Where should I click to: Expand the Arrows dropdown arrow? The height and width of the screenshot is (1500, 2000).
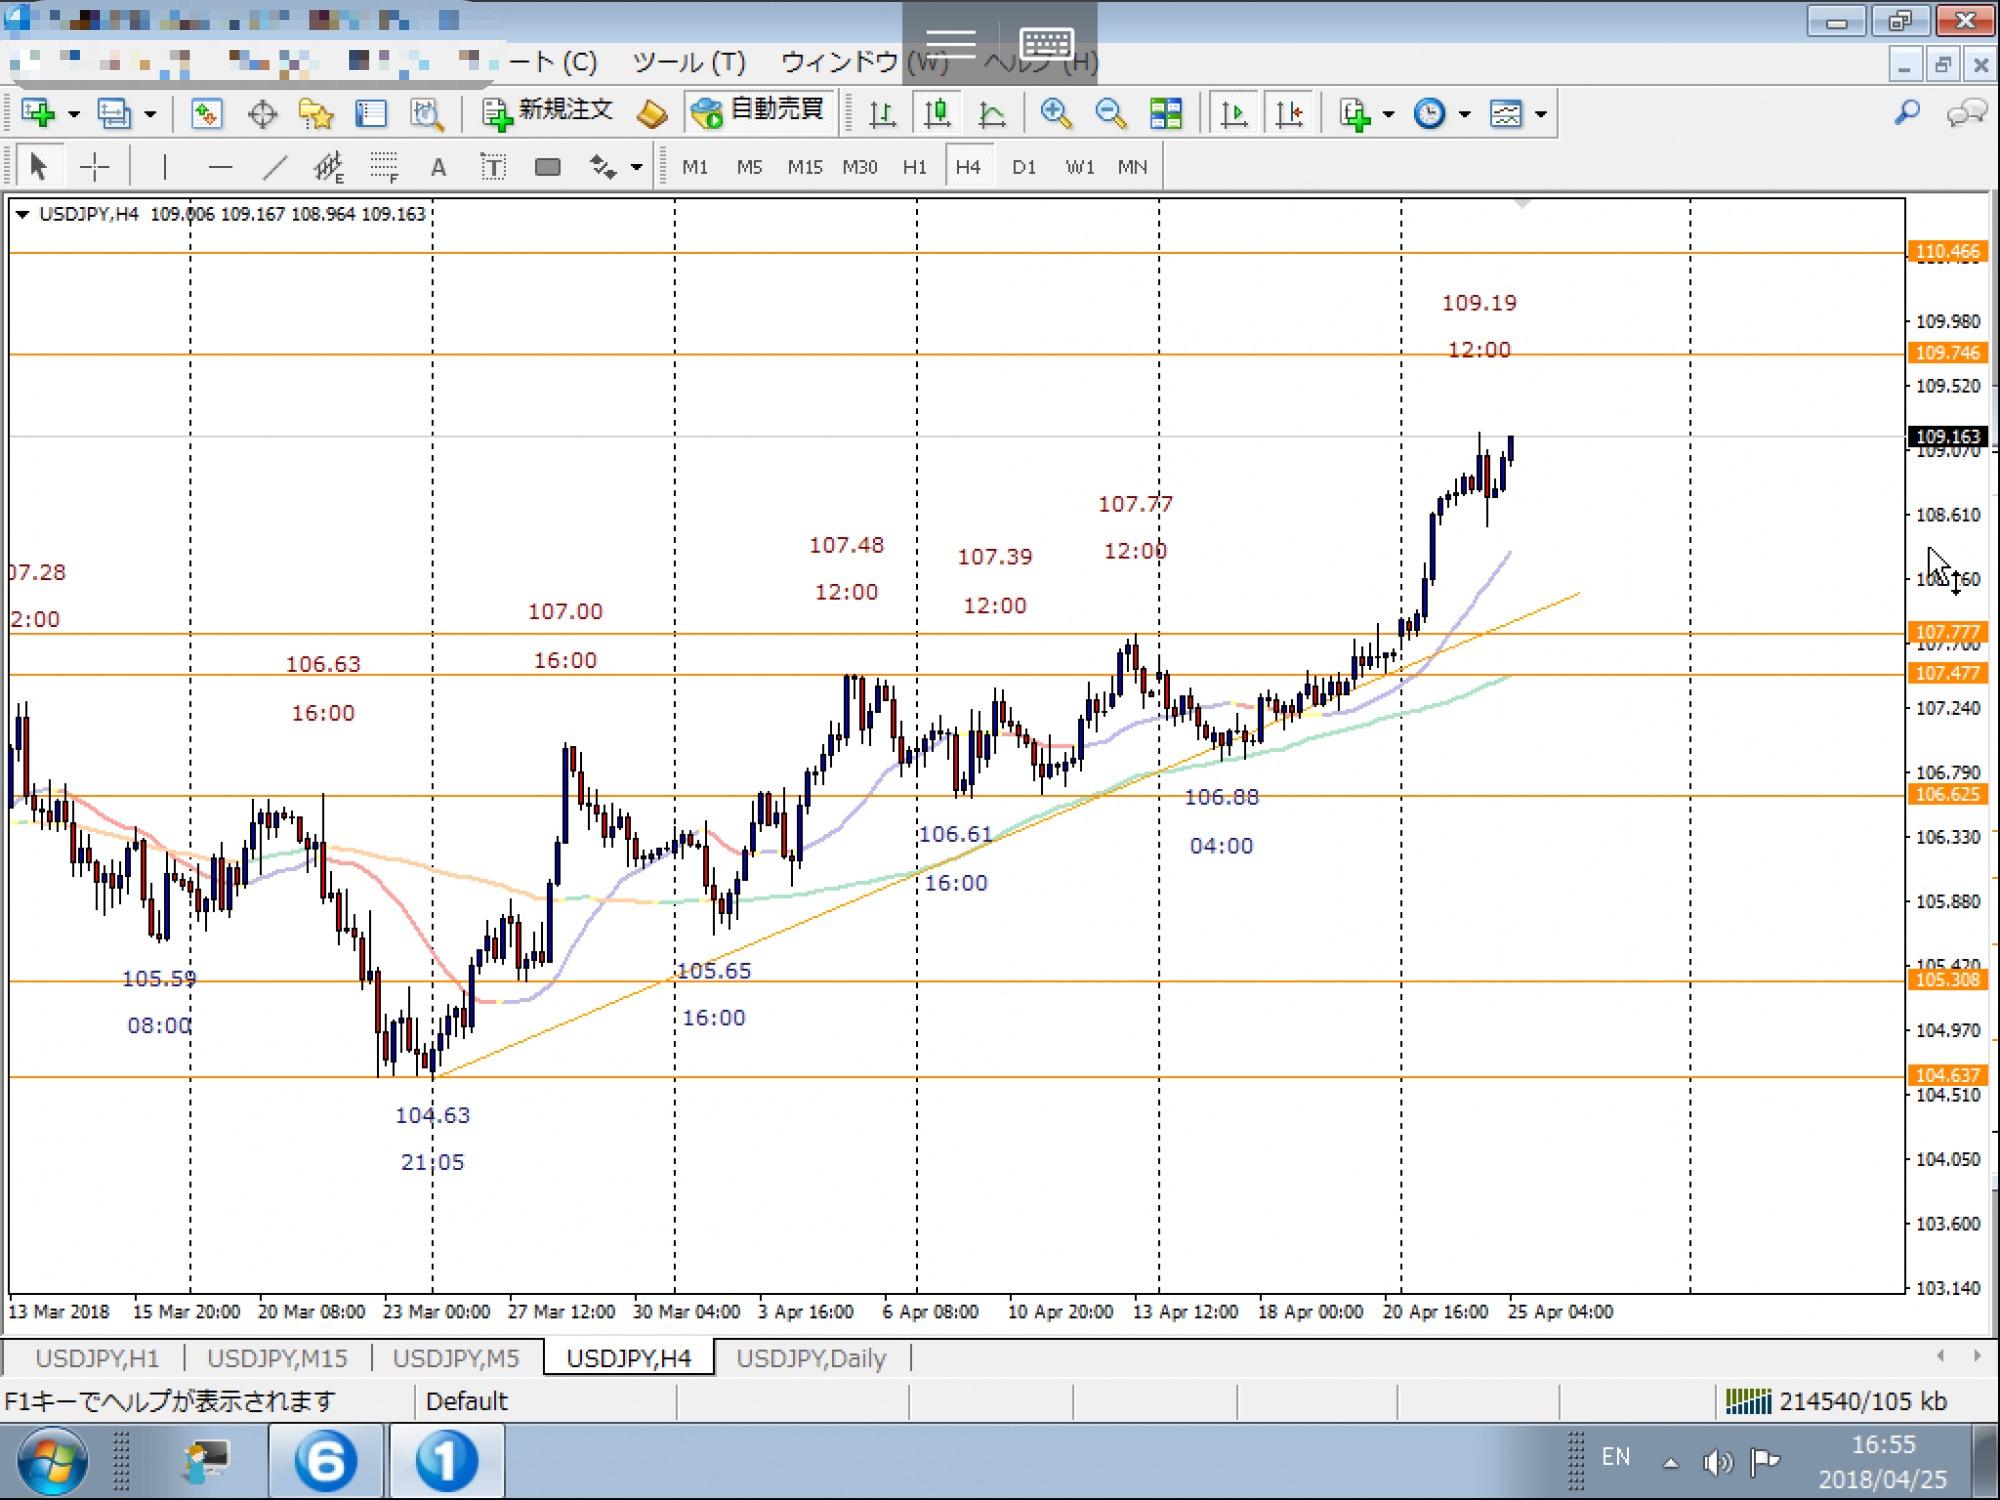[x=637, y=167]
